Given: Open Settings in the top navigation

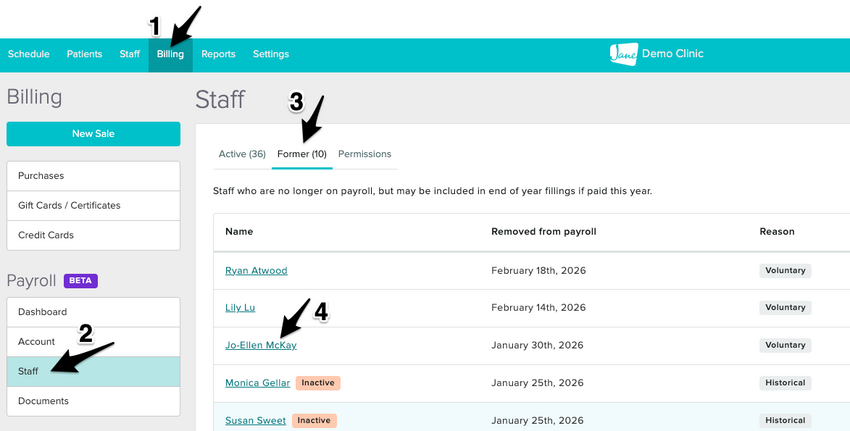Looking at the screenshot, I should (x=271, y=54).
